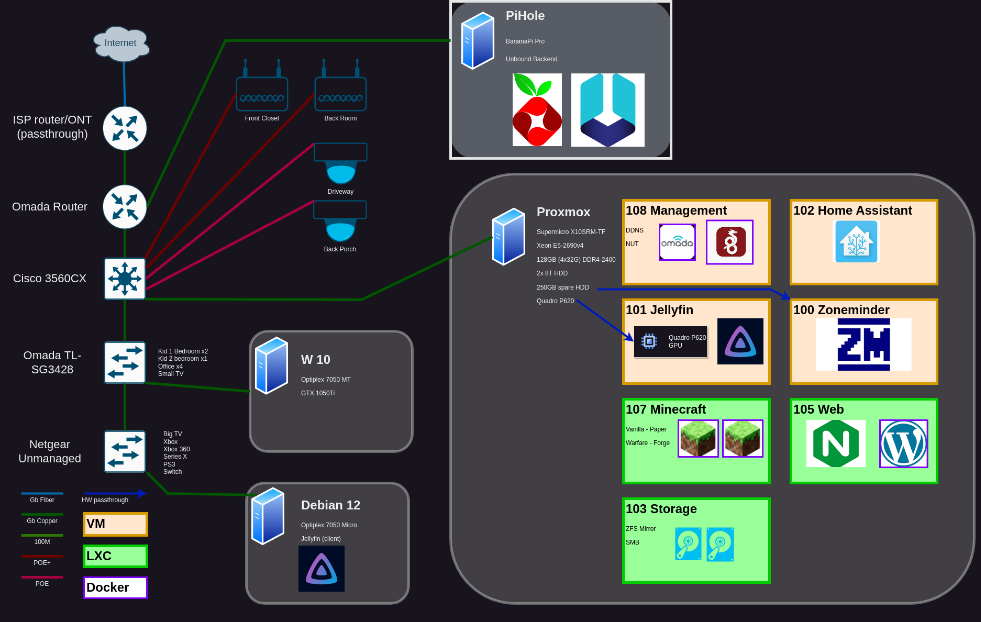Click the Optiplex 7050 Micro text
981x622 pixels.
click(x=328, y=525)
